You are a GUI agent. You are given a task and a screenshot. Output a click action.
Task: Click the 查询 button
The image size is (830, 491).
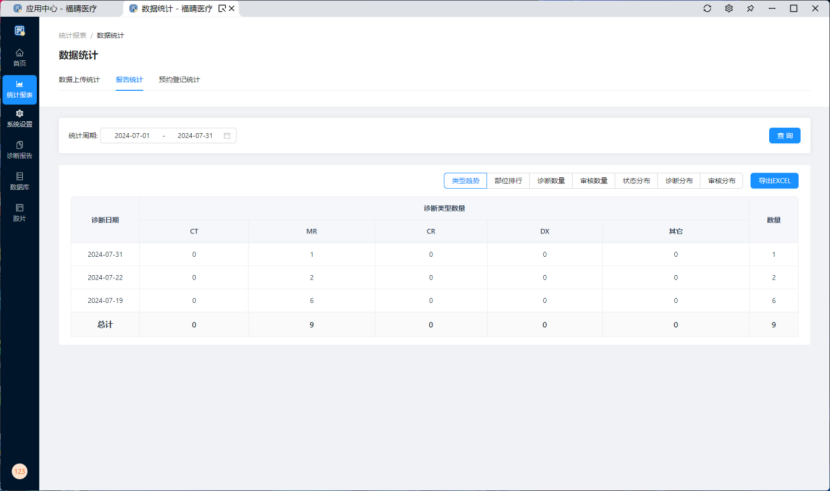pos(783,135)
